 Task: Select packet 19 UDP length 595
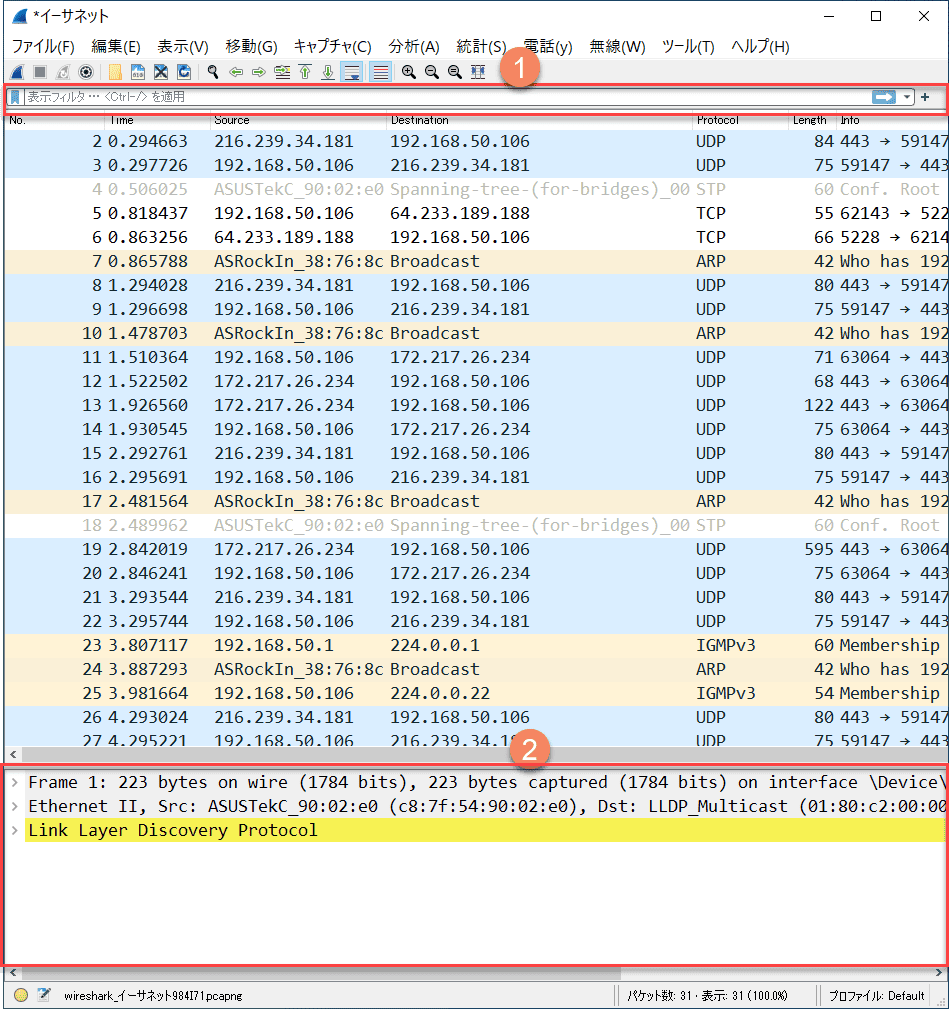[476, 550]
